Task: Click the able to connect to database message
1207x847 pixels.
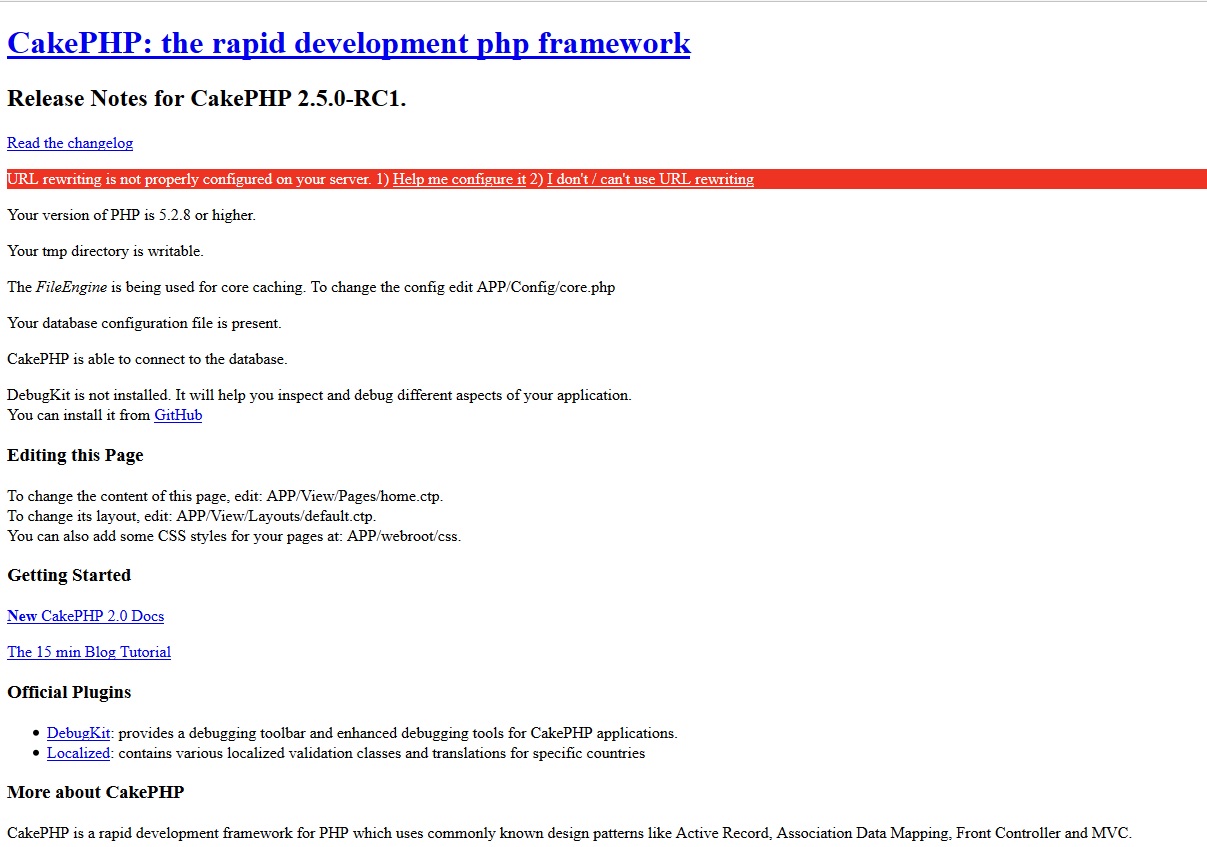Action: tap(147, 359)
